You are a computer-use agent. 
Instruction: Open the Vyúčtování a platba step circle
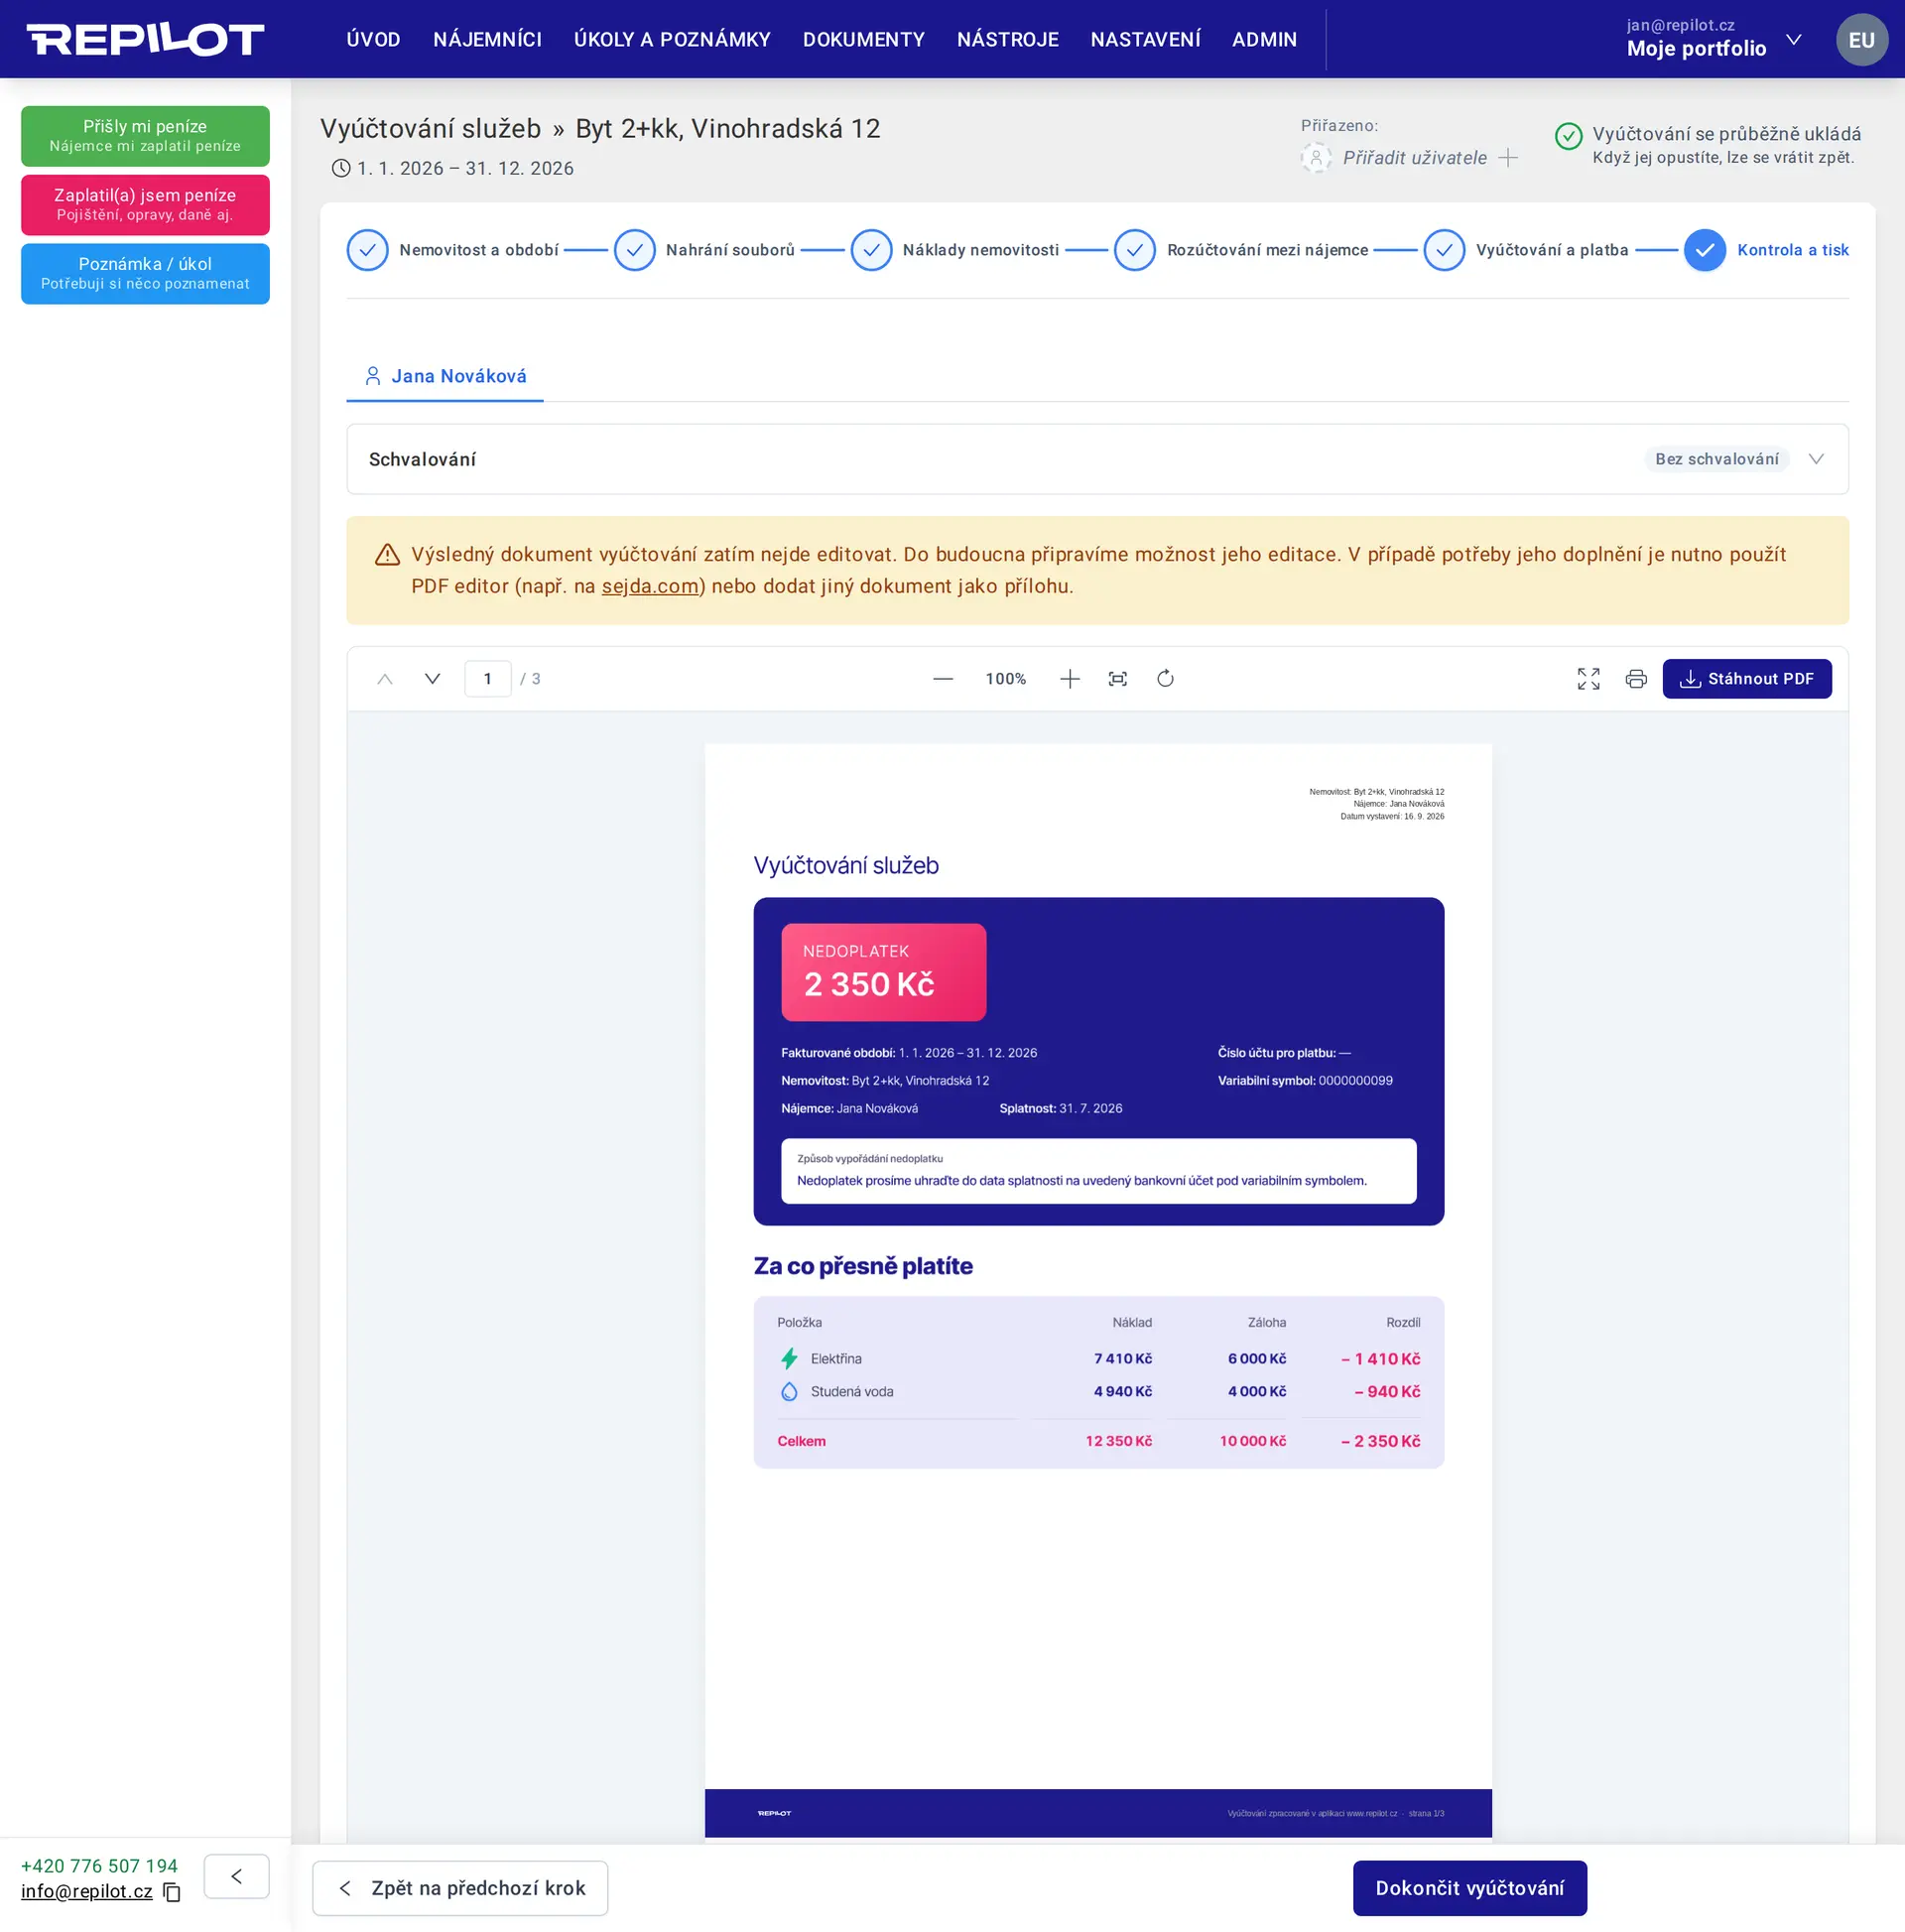click(1445, 250)
